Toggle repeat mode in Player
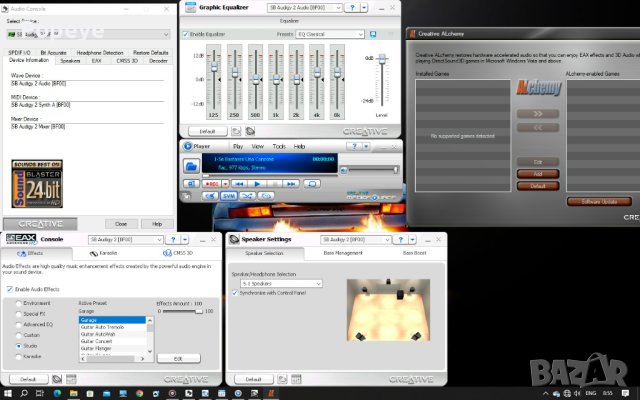Viewport: 640px width, 400px height. tap(312, 184)
